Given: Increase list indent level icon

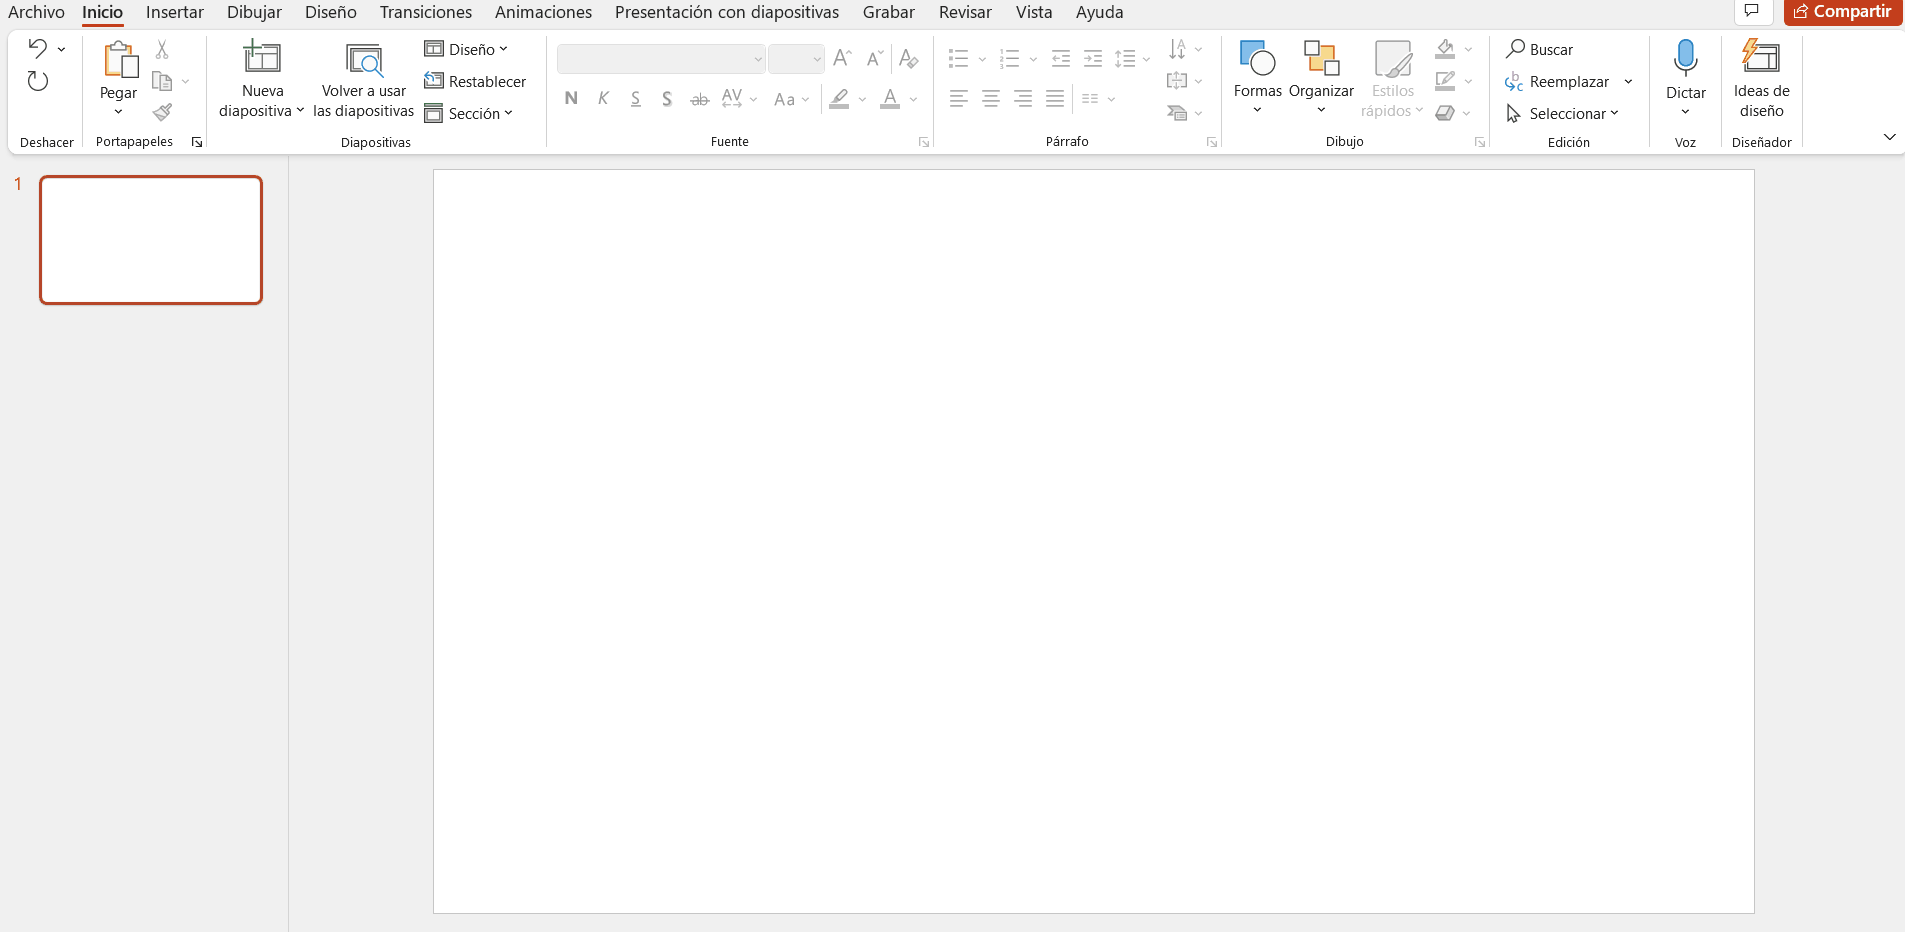Looking at the screenshot, I should click(x=1093, y=59).
